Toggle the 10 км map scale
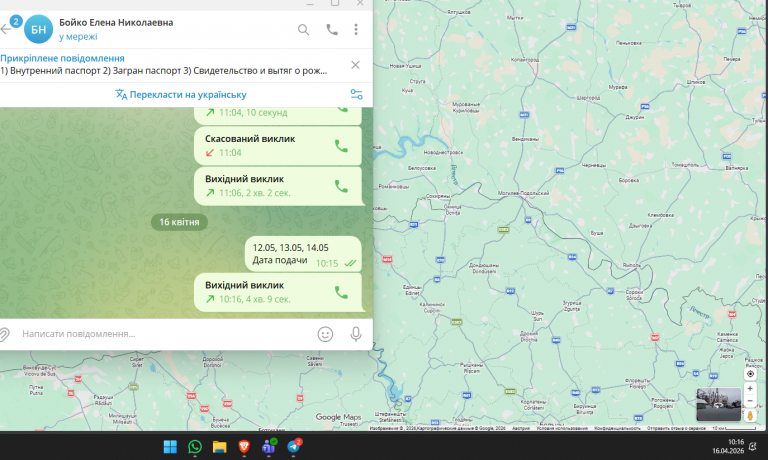 [734, 428]
